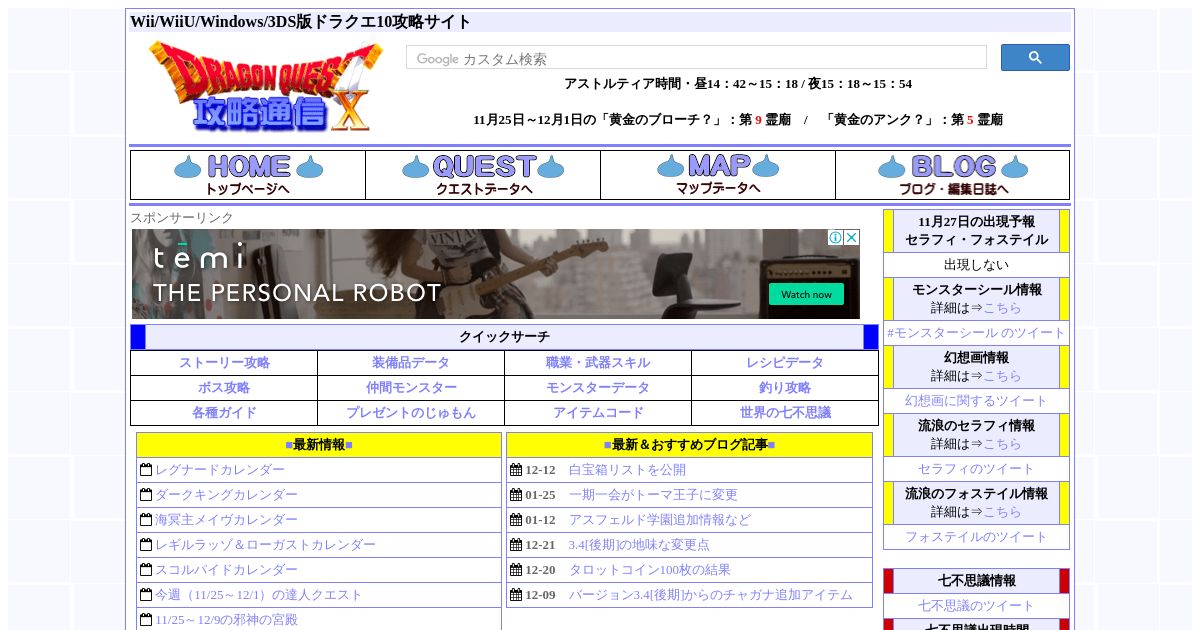Screen dimensions: 1200x630
Task: Open the ad info icon
Action: tap(835, 238)
